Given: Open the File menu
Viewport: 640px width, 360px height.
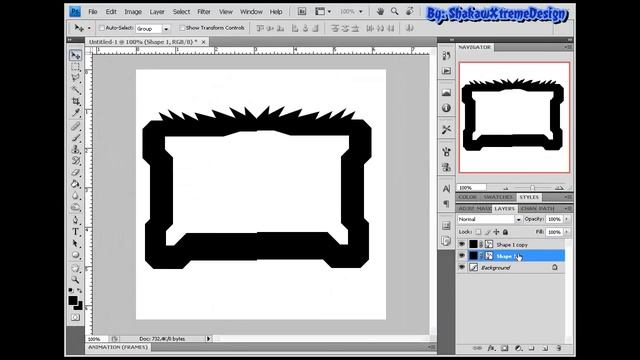Looking at the screenshot, I should [x=93, y=12].
